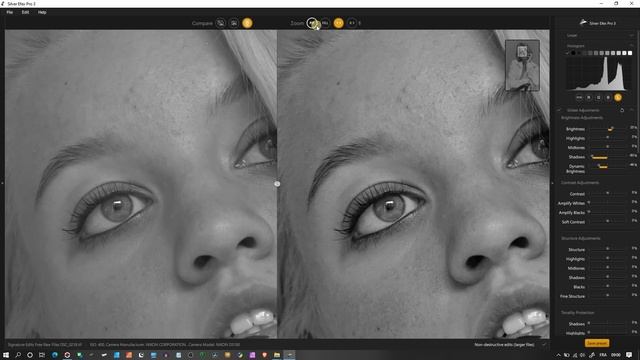Switch Compare to single image view
Image resolution: width=640 pixels, height=360 pixels.
point(221,23)
